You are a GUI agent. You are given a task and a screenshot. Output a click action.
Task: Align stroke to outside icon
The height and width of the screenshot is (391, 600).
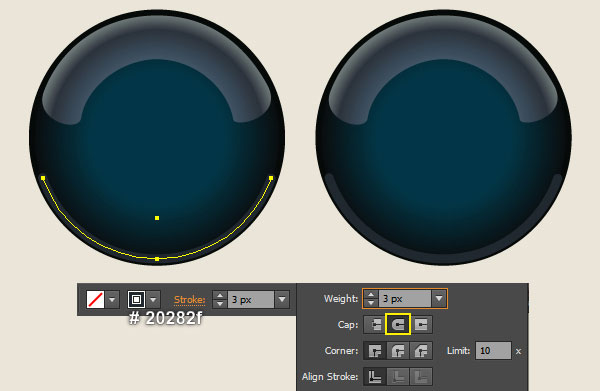(x=421, y=376)
